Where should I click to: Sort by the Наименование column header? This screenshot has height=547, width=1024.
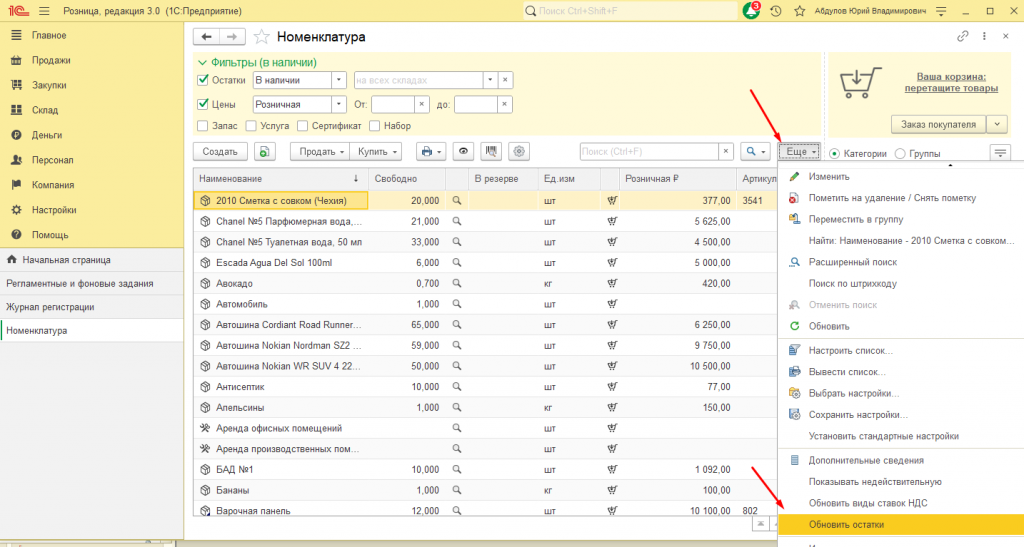[x=279, y=178]
